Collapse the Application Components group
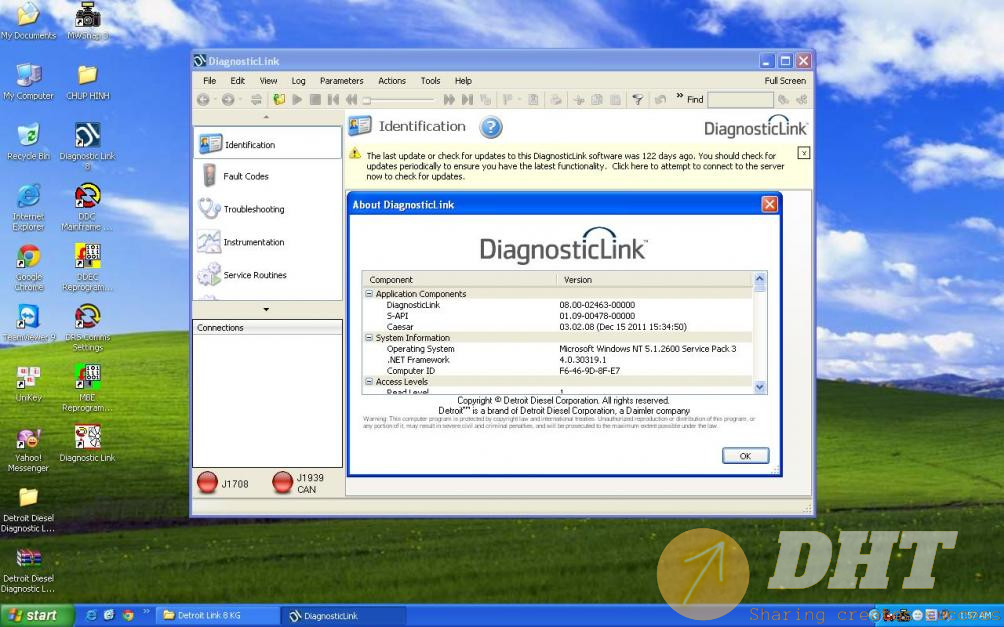The image size is (1004, 627). (x=369, y=294)
